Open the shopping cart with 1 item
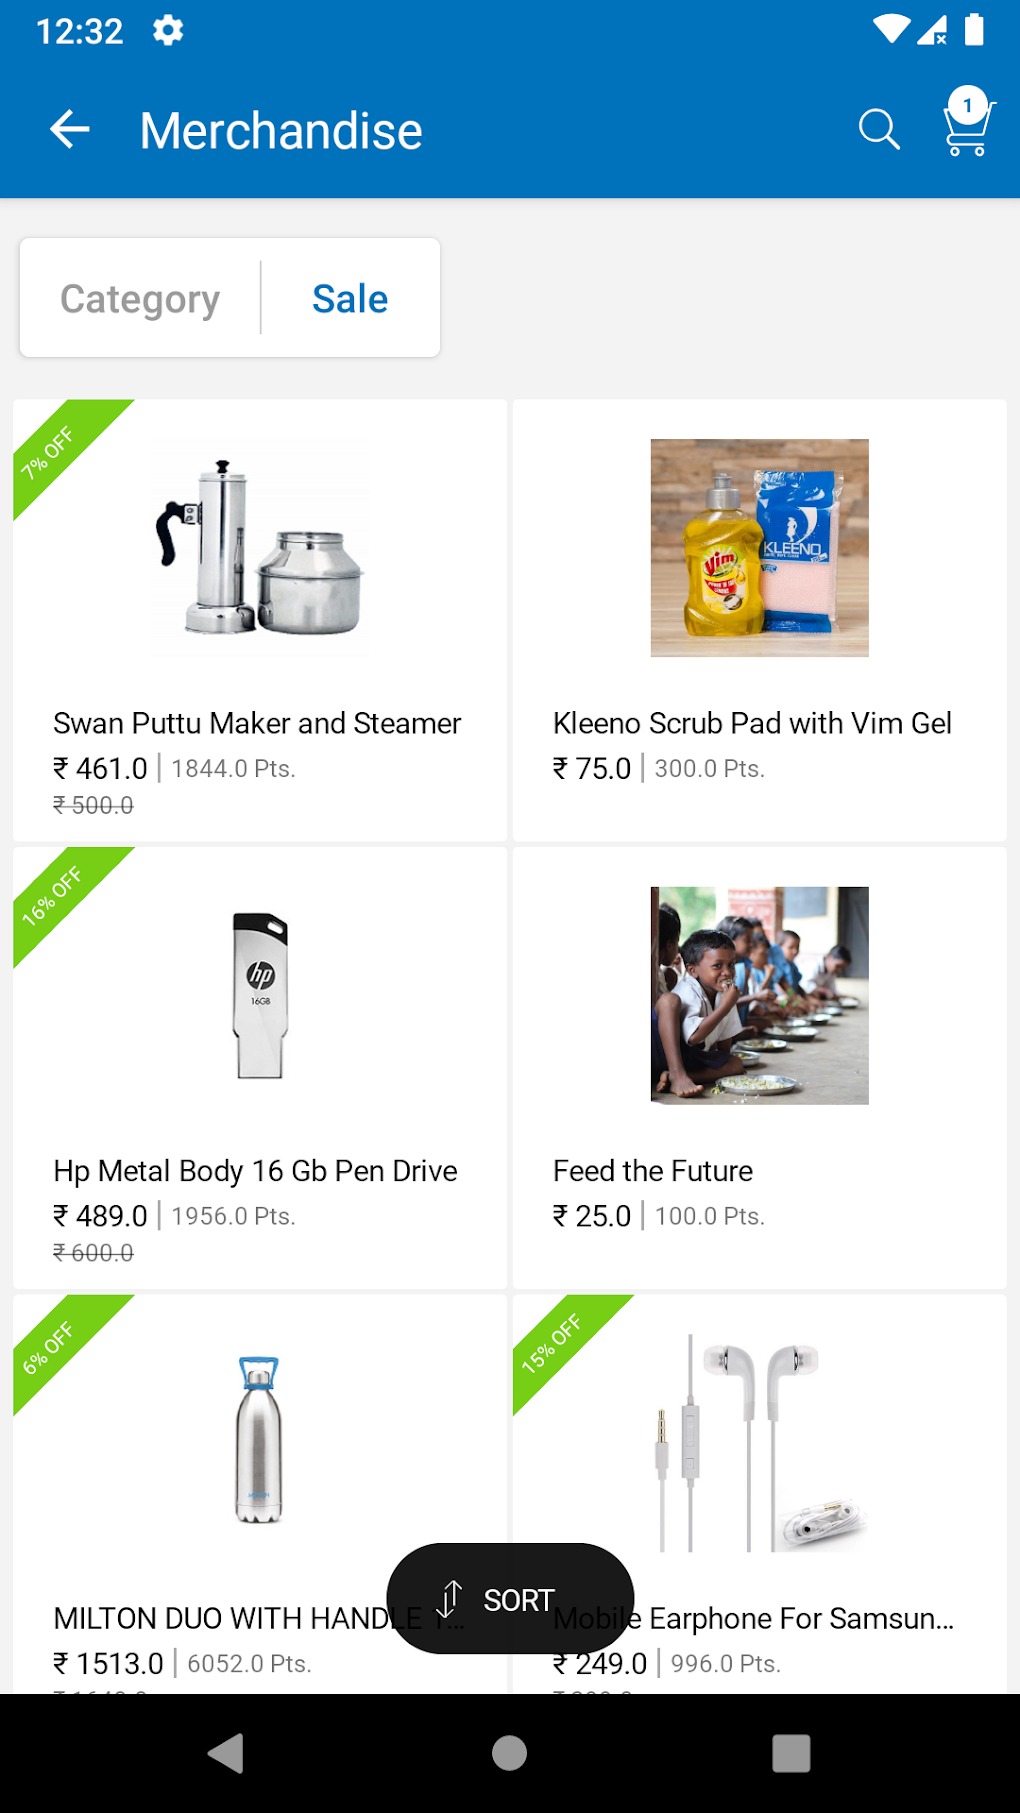The width and height of the screenshot is (1020, 1813). (968, 122)
